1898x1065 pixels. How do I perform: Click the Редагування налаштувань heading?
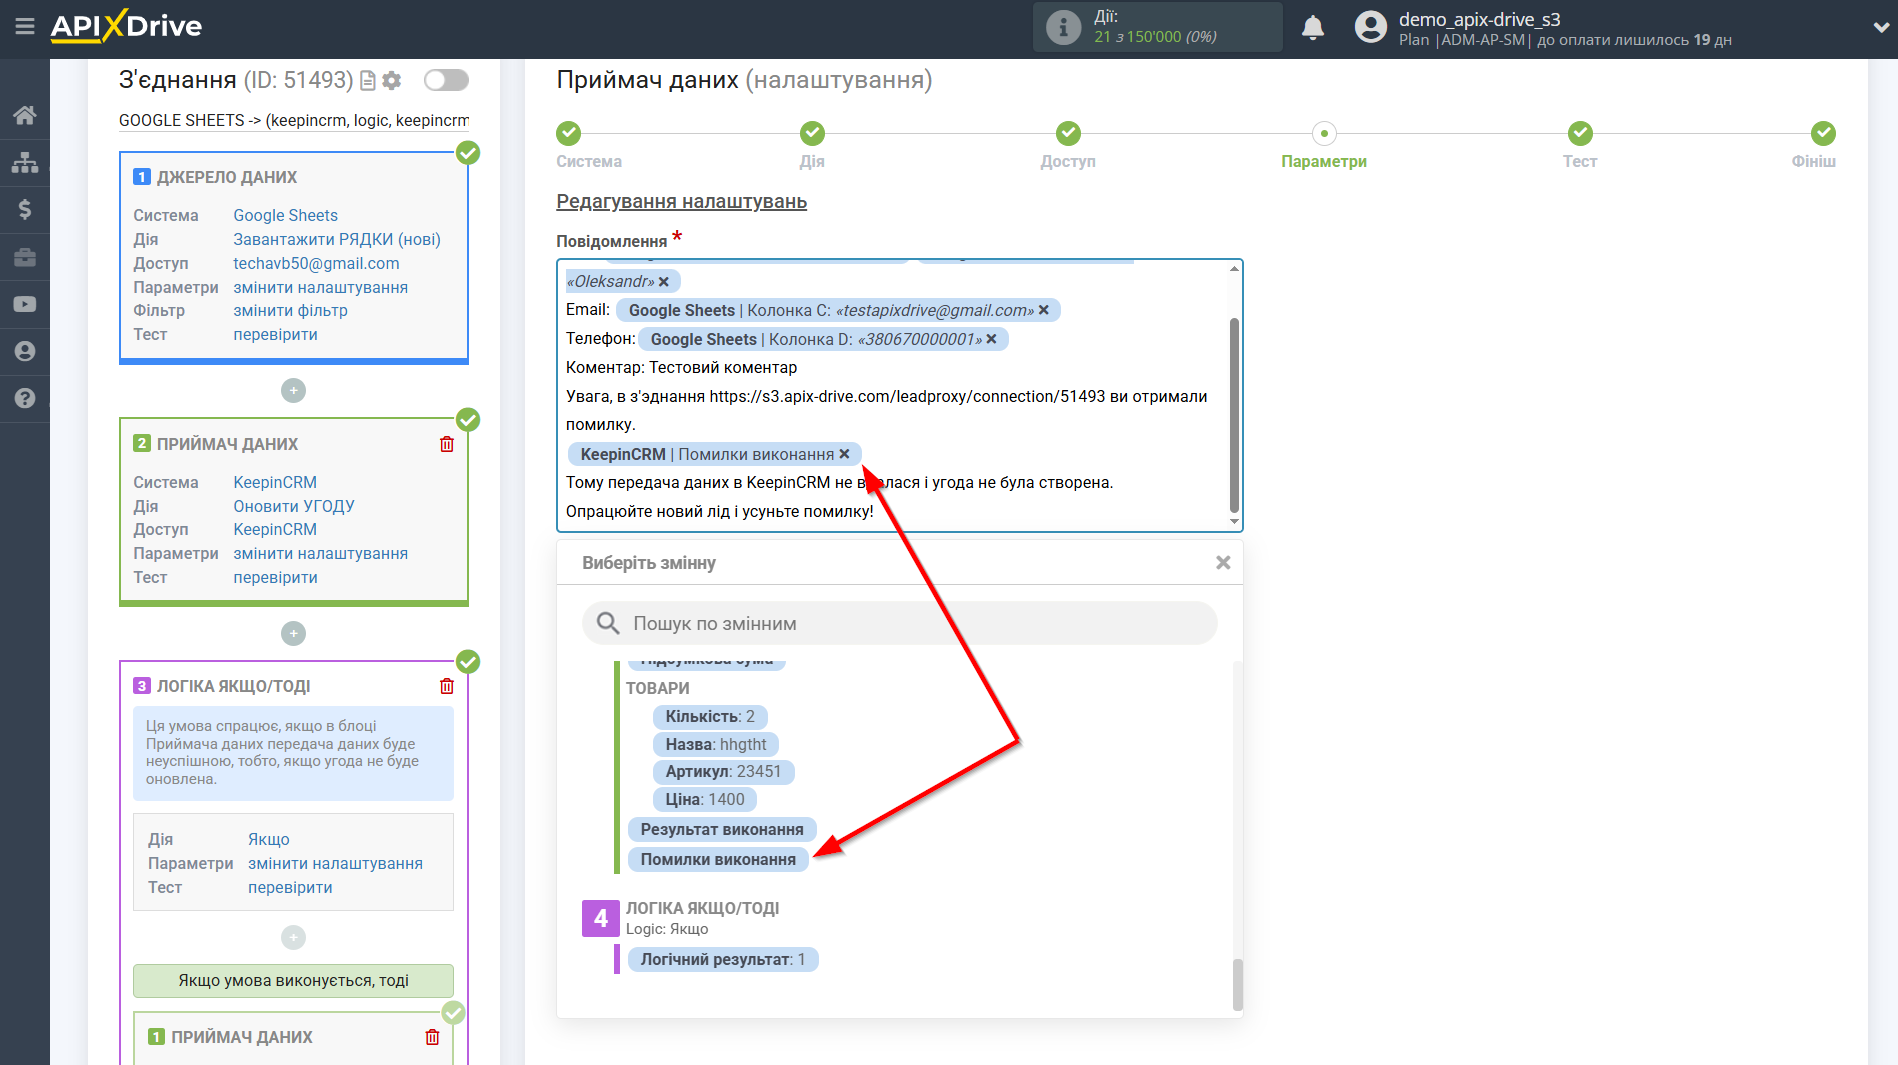tap(681, 201)
